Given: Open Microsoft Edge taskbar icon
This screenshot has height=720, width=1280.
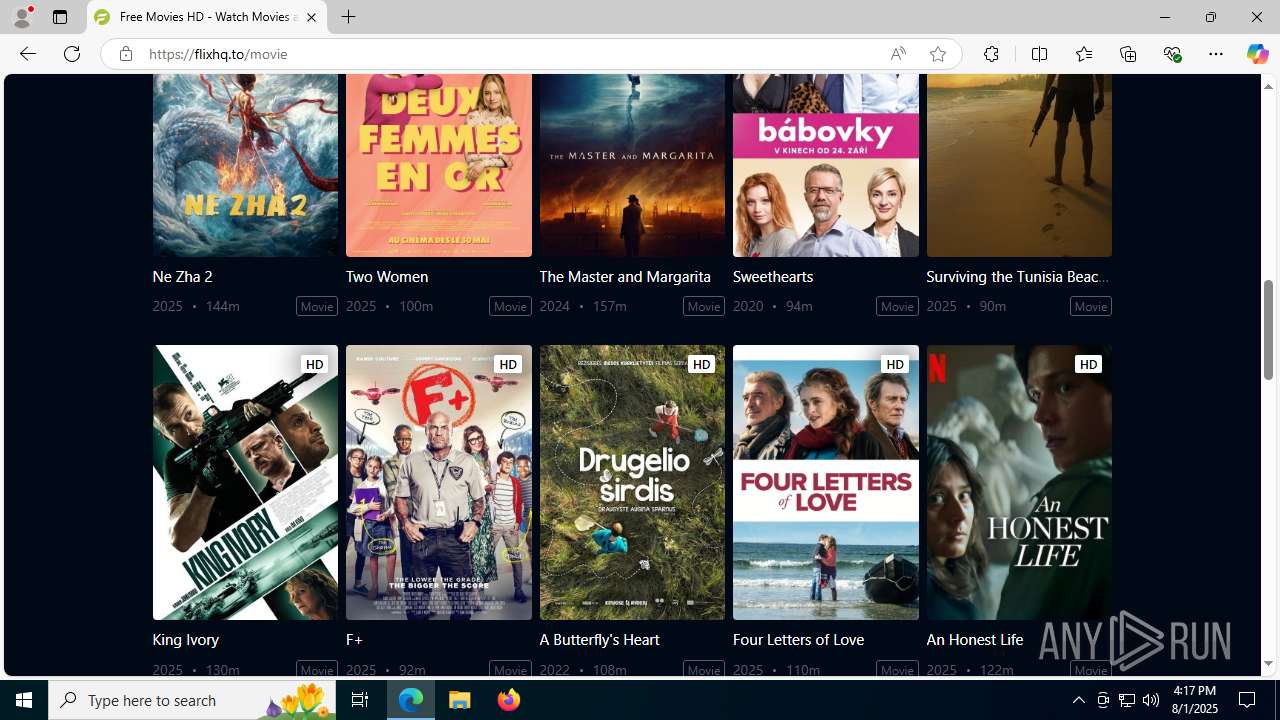Looking at the screenshot, I should click(411, 700).
